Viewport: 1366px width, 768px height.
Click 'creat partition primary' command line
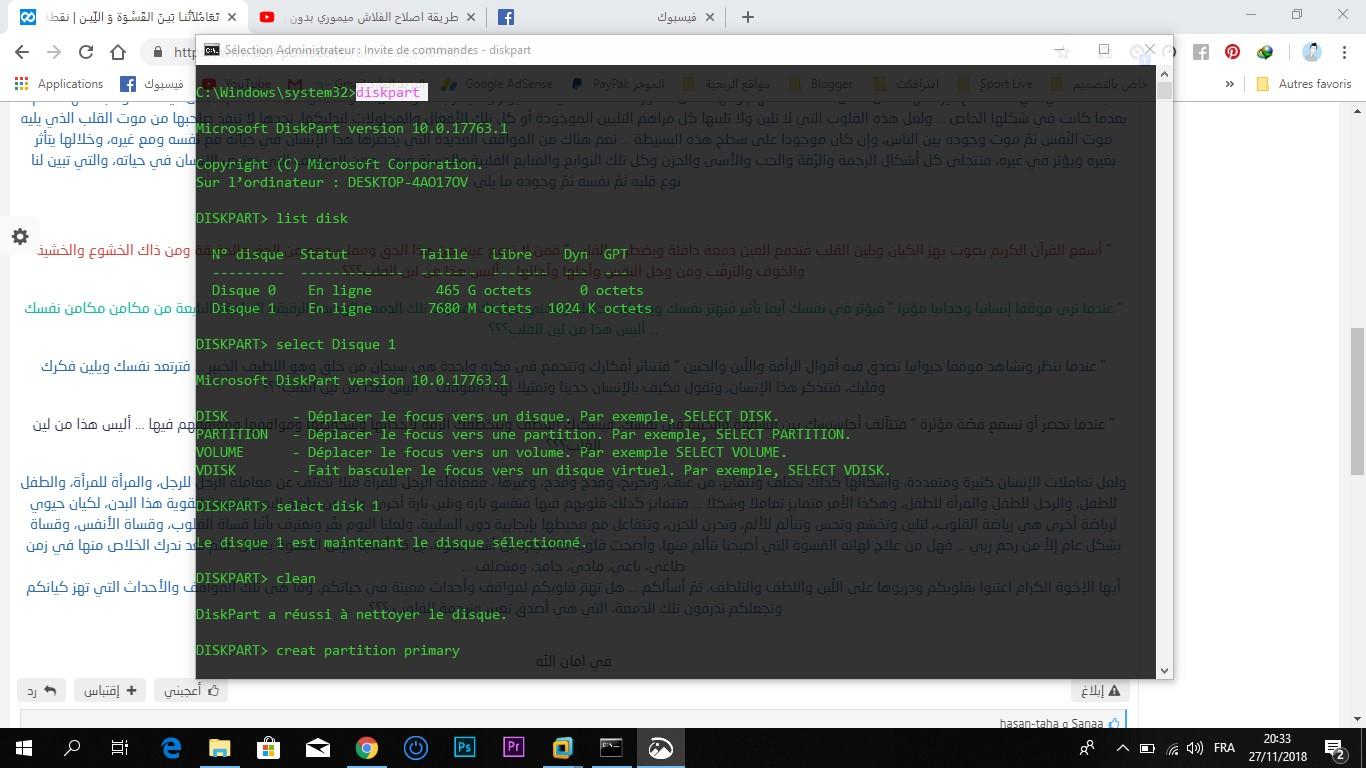(328, 650)
